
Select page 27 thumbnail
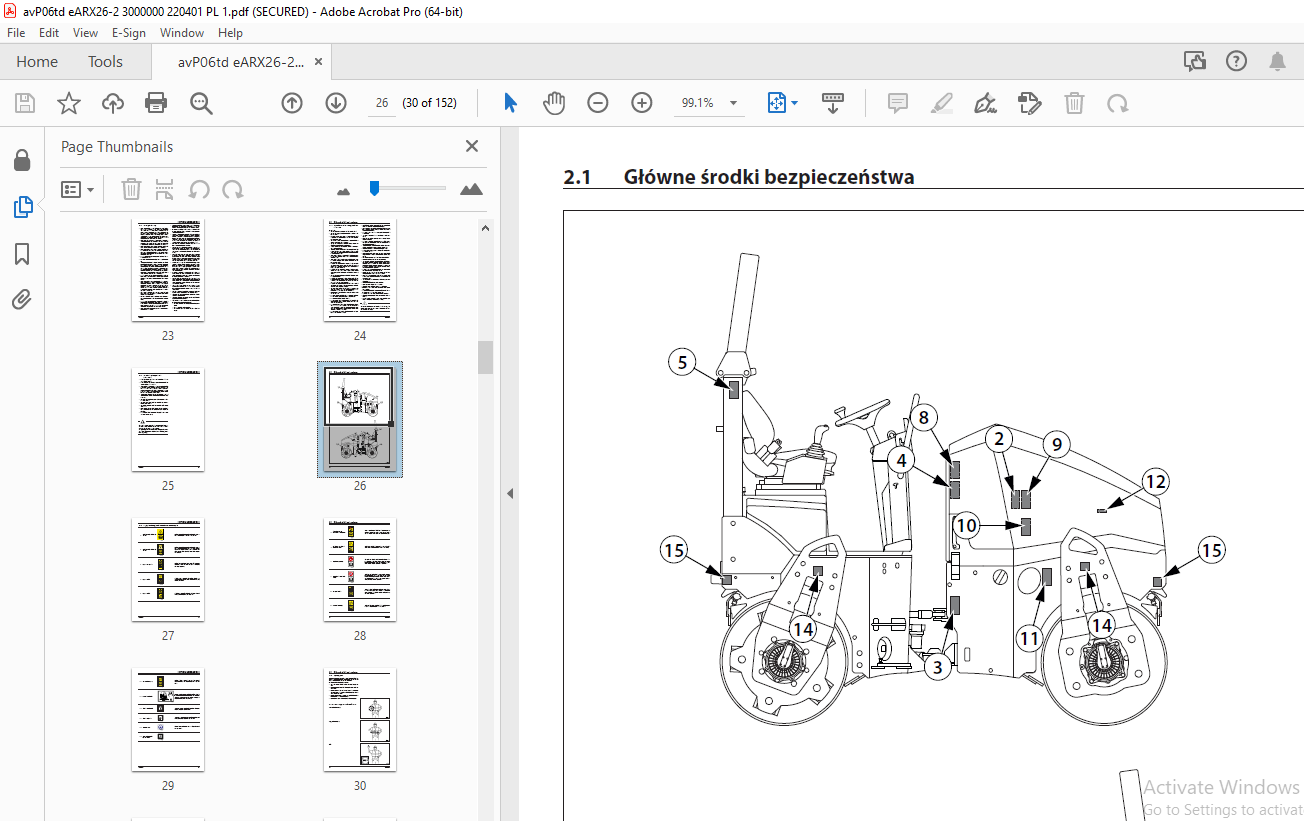pos(168,570)
